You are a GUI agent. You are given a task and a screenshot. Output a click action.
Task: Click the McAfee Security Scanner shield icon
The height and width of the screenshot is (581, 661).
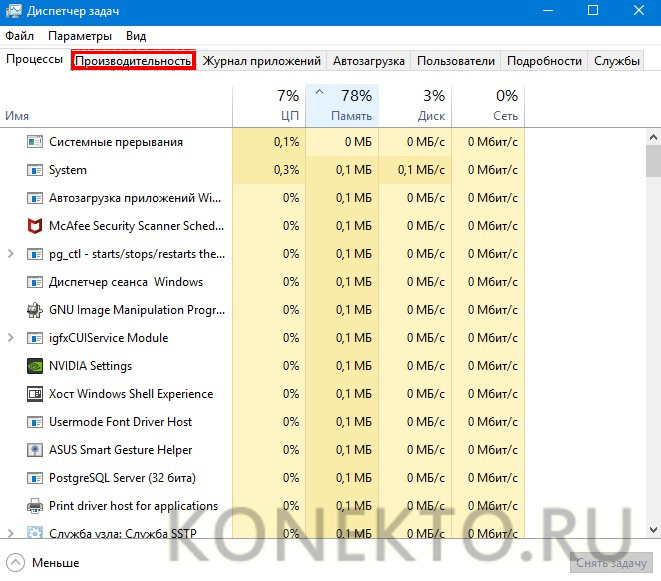coord(35,226)
